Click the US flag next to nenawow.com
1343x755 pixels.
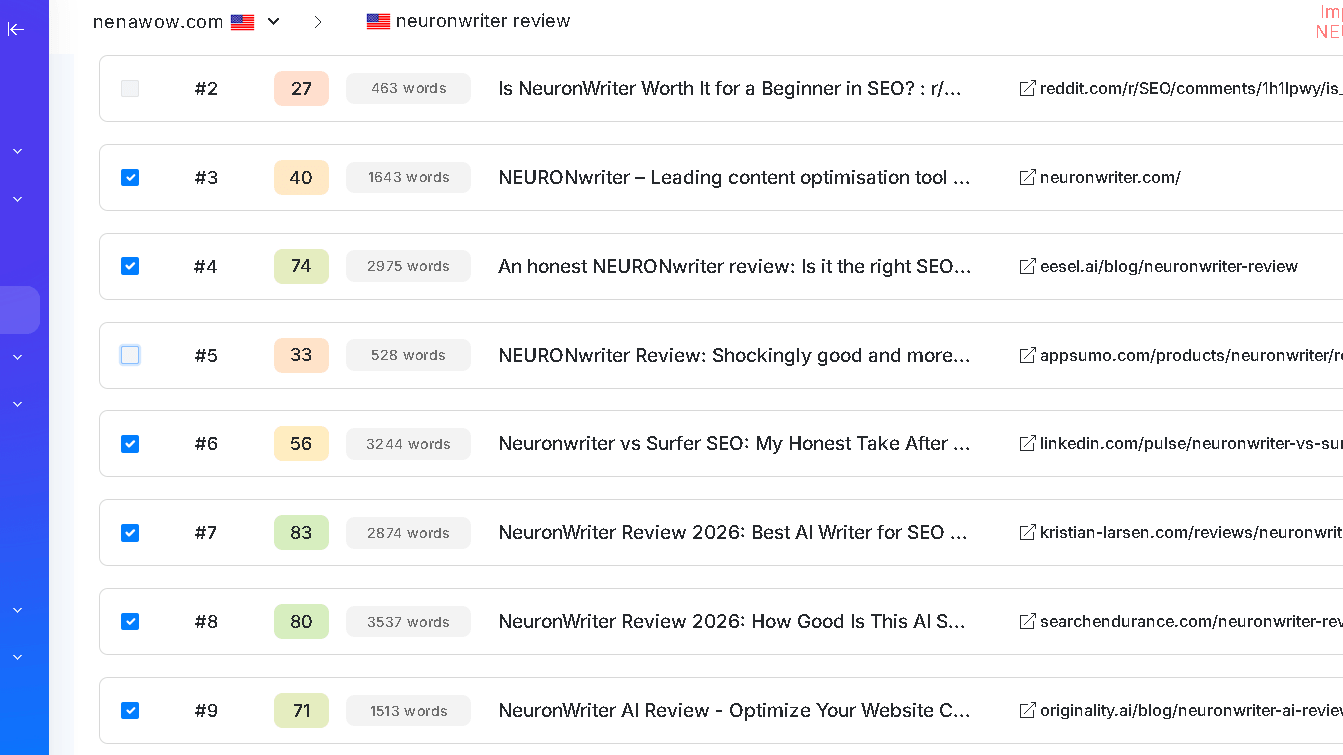(242, 22)
